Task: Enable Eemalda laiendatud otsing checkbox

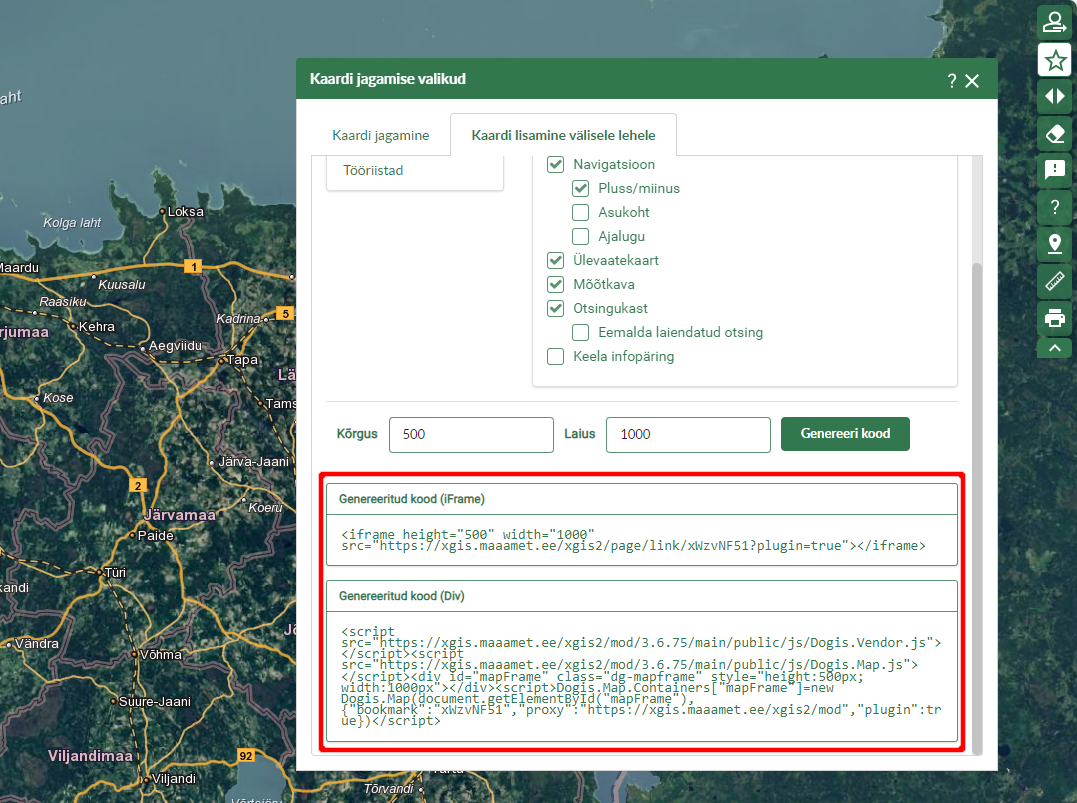Action: pyautogui.click(x=580, y=332)
